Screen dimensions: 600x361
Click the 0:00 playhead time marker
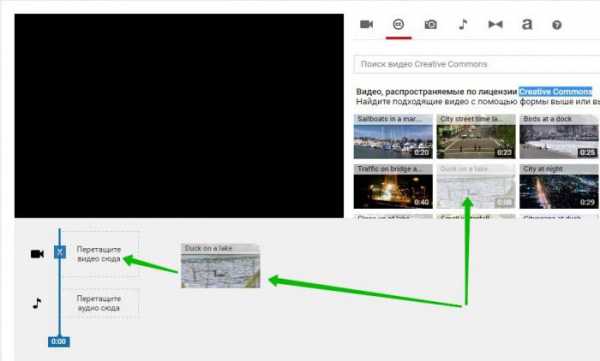(59, 341)
